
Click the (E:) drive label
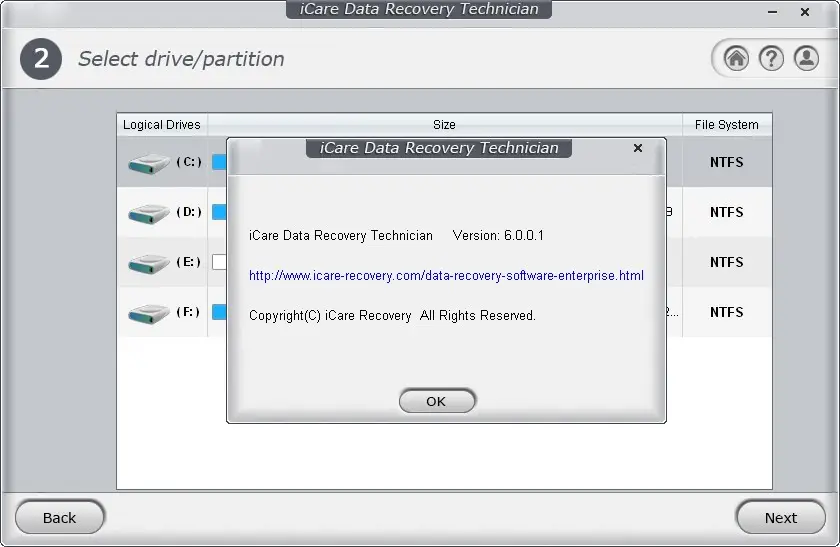(x=189, y=261)
